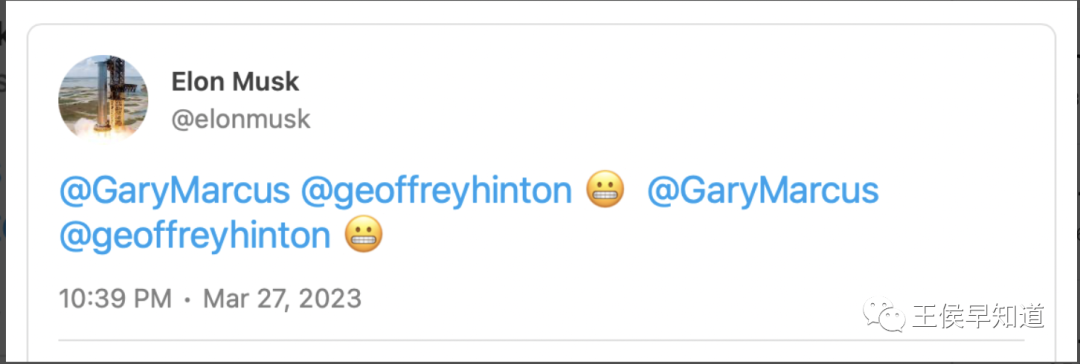Click blank space right of Elon Musk name
The height and width of the screenshot is (364, 1080).
coord(620,83)
